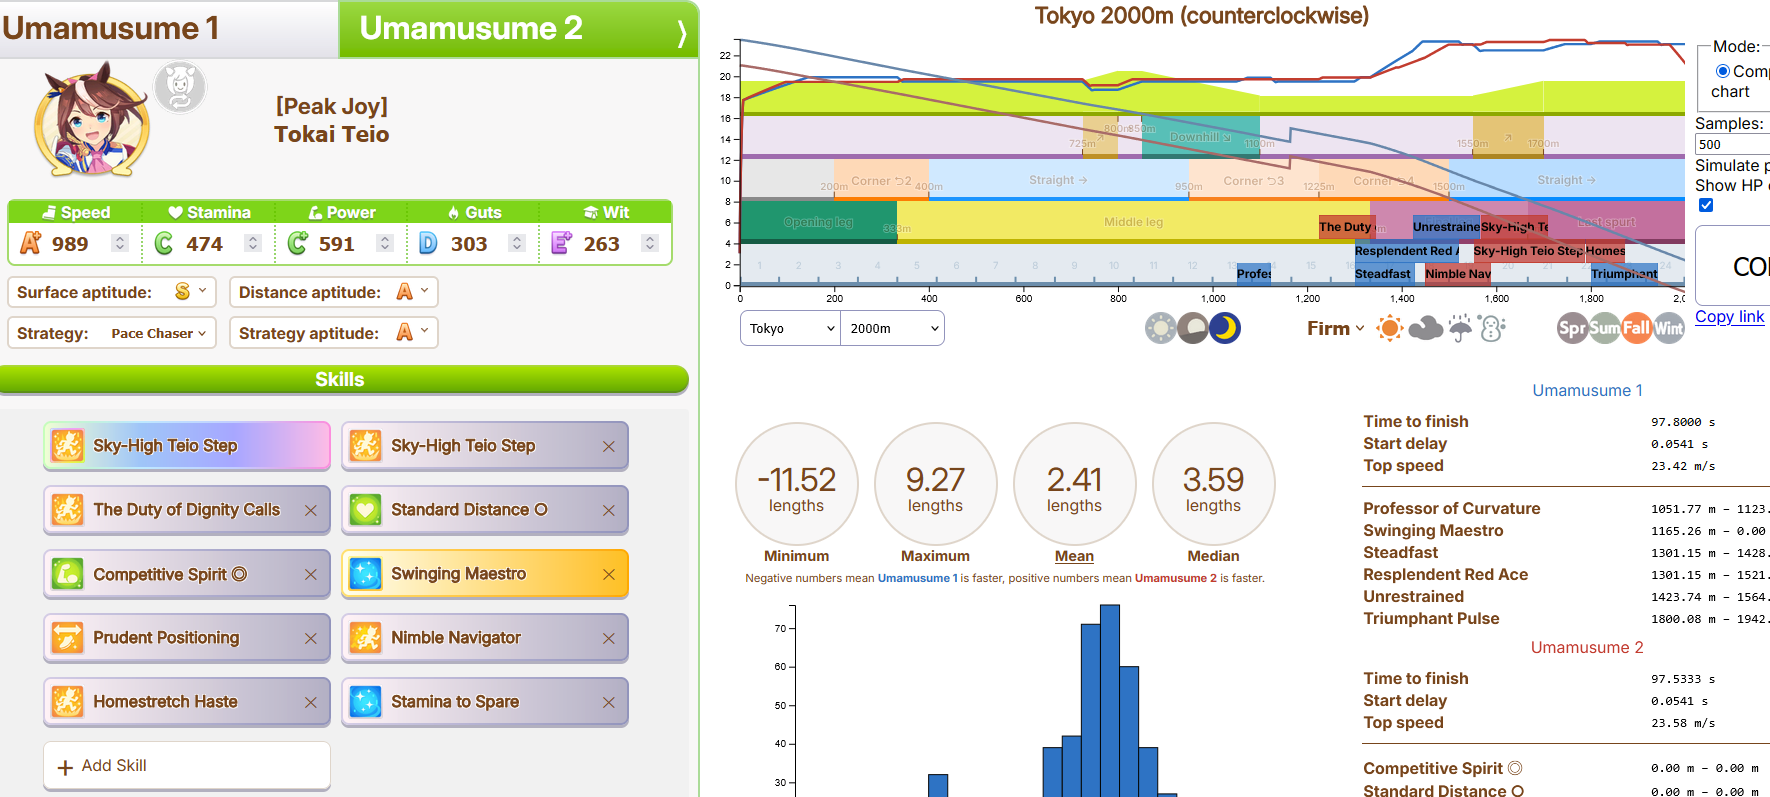
Task: Choose the Fall season button
Action: pos(1636,328)
